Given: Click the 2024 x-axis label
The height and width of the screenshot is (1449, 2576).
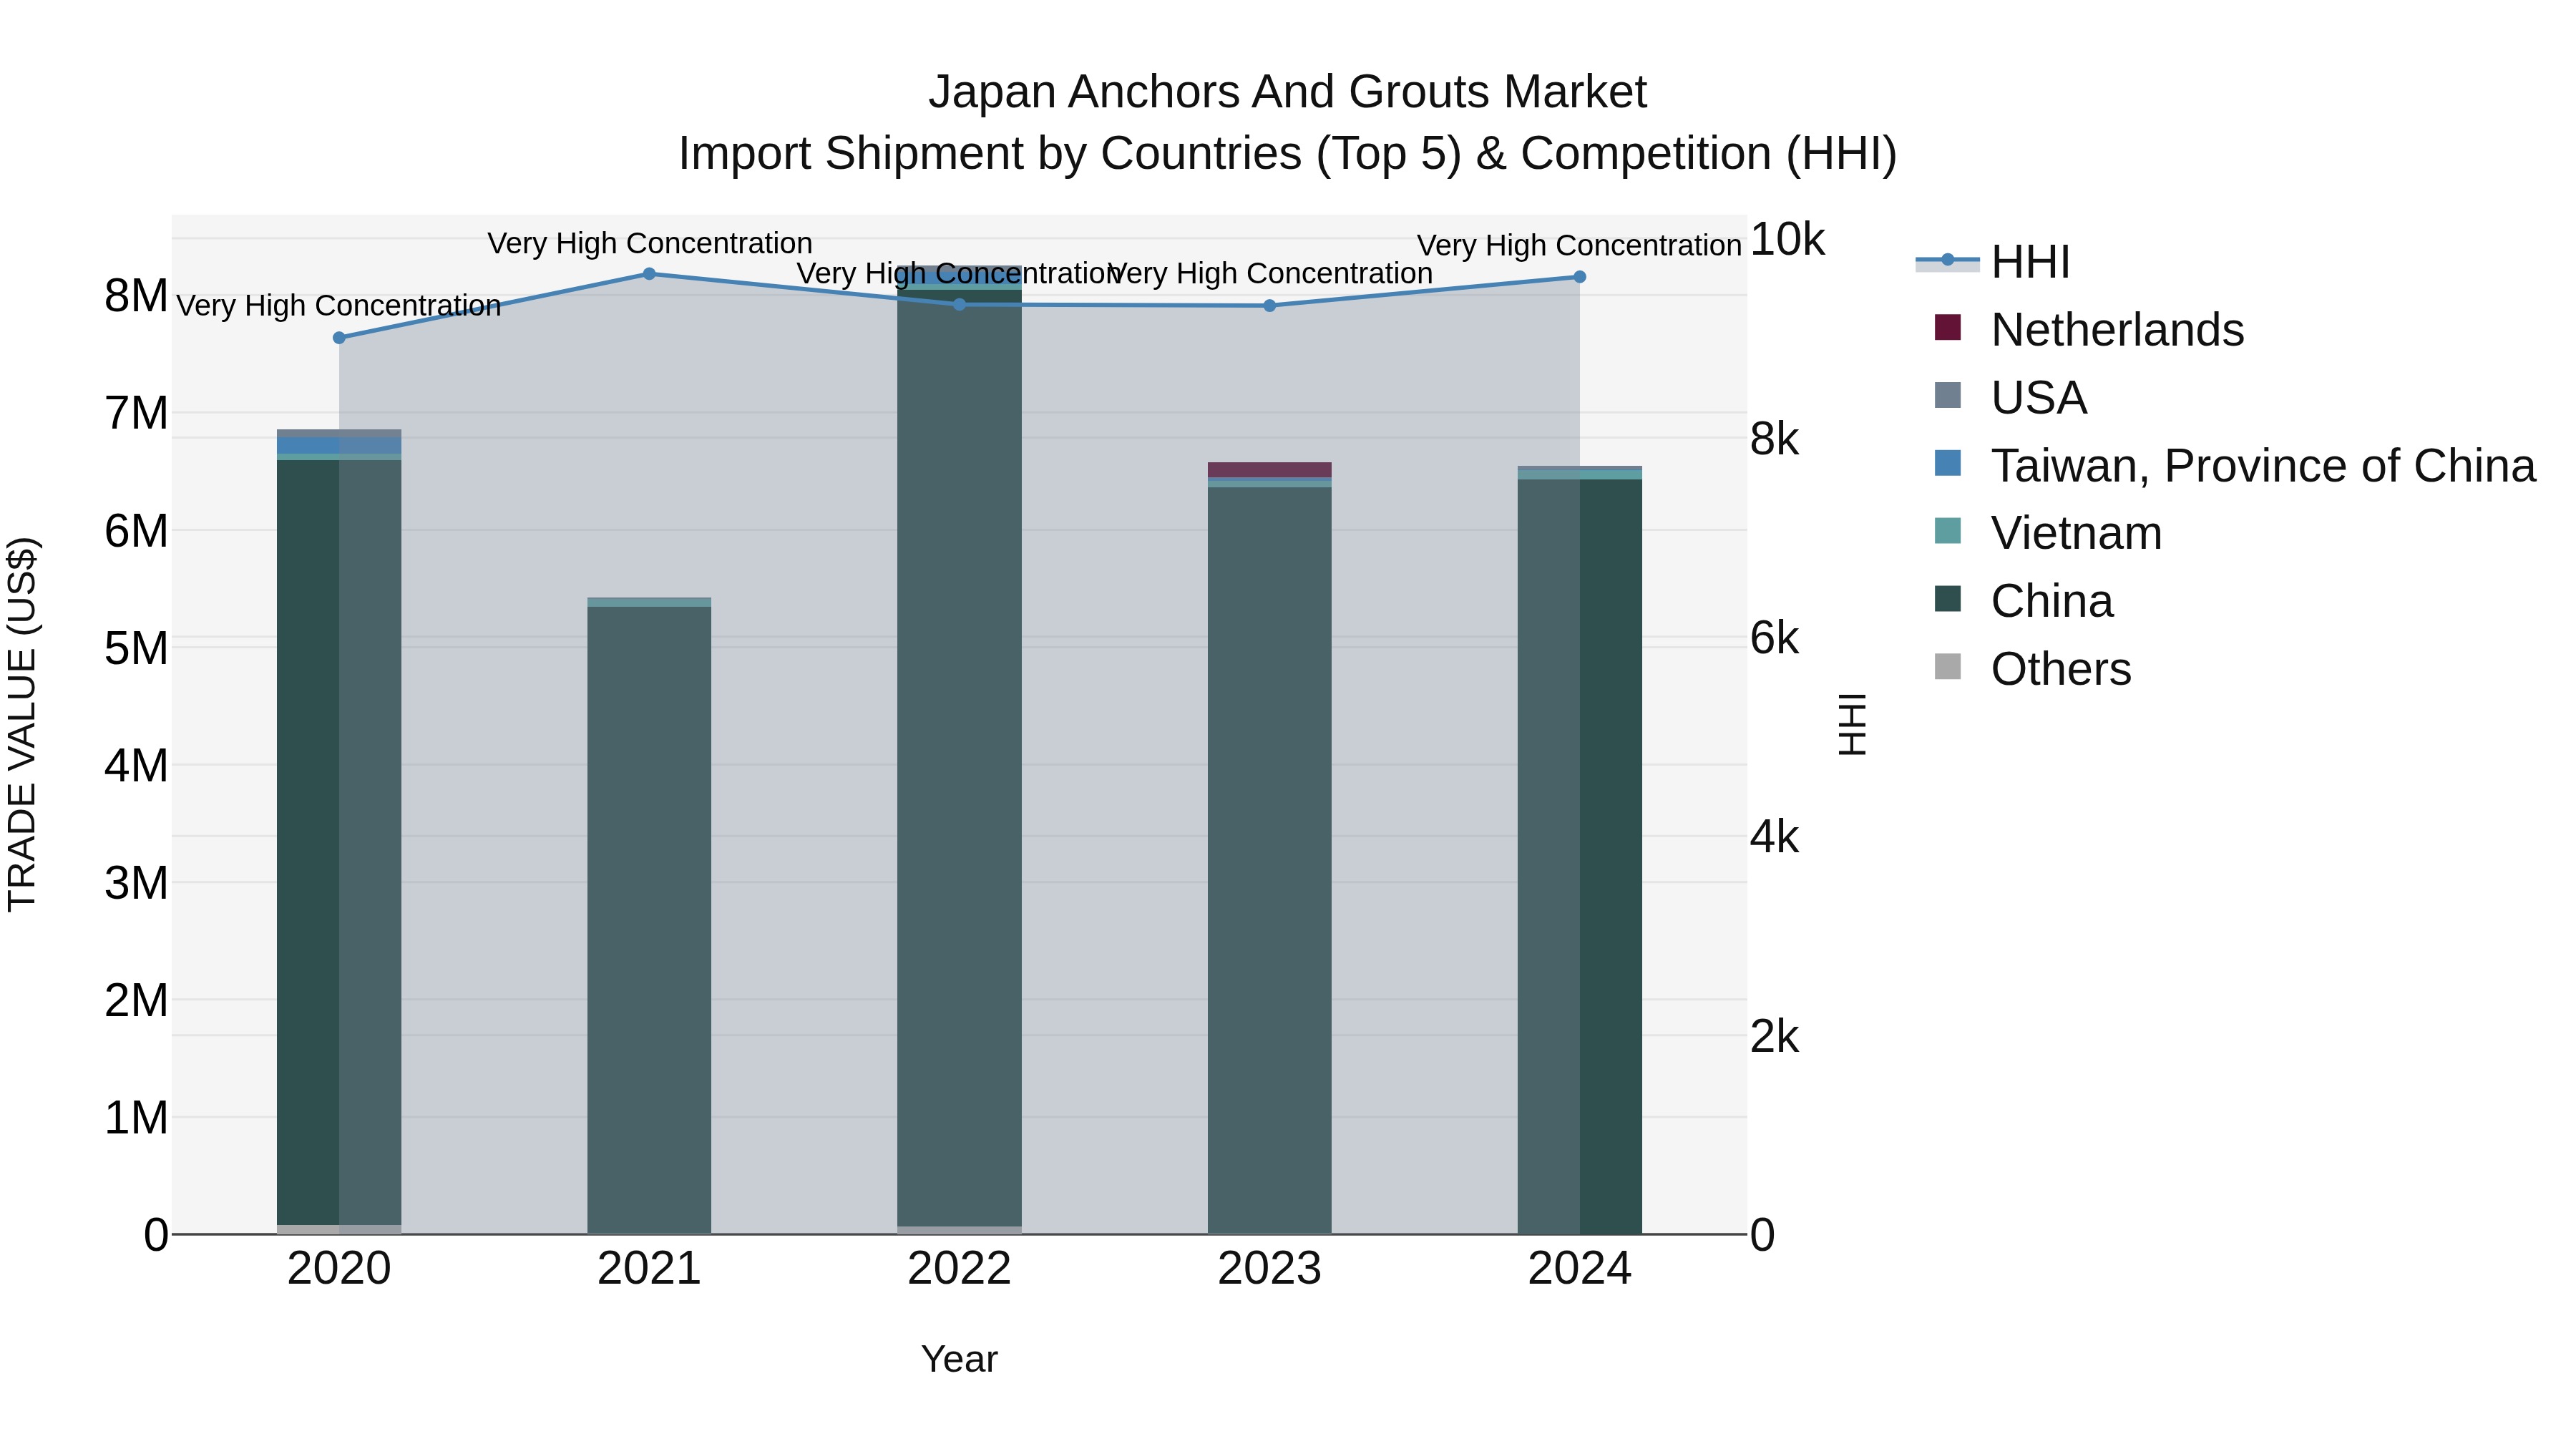Looking at the screenshot, I should pos(1580,1269).
